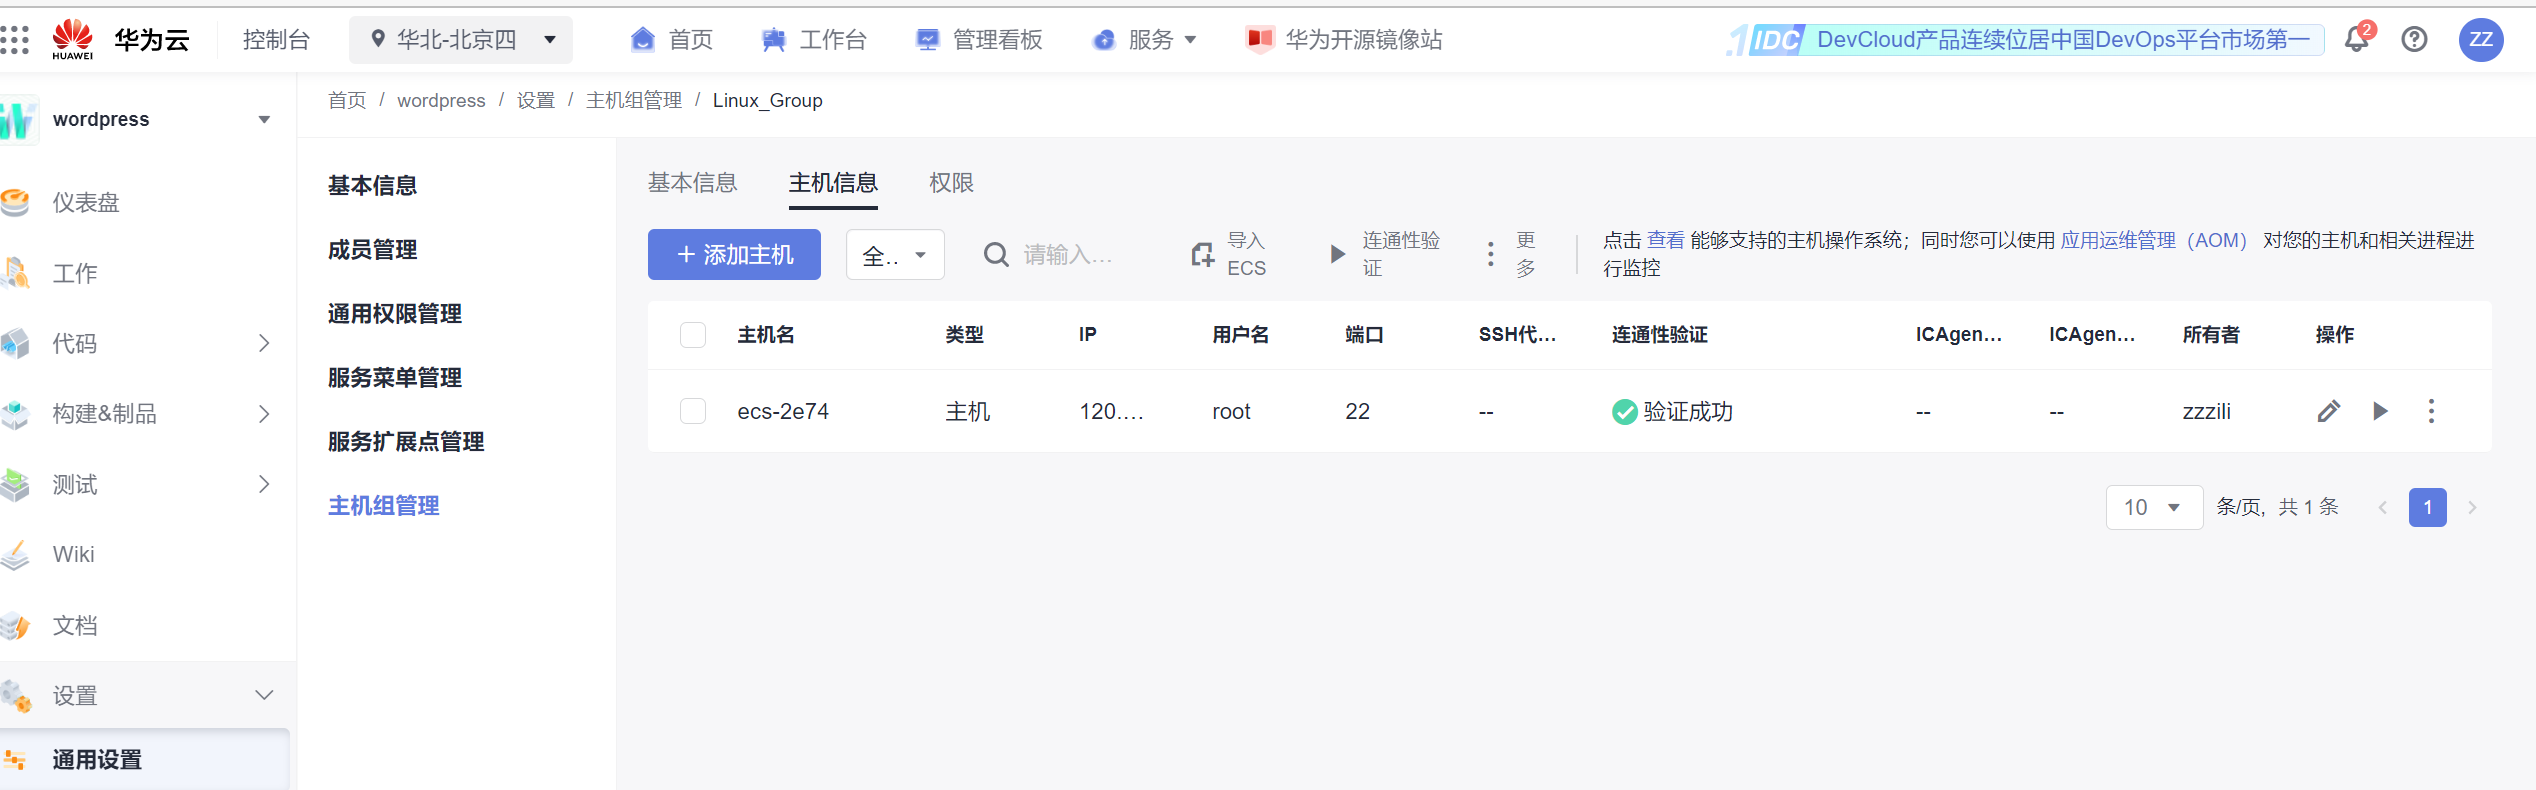Open the 10 per page dropdown
The image size is (2536, 790).
[2154, 507]
